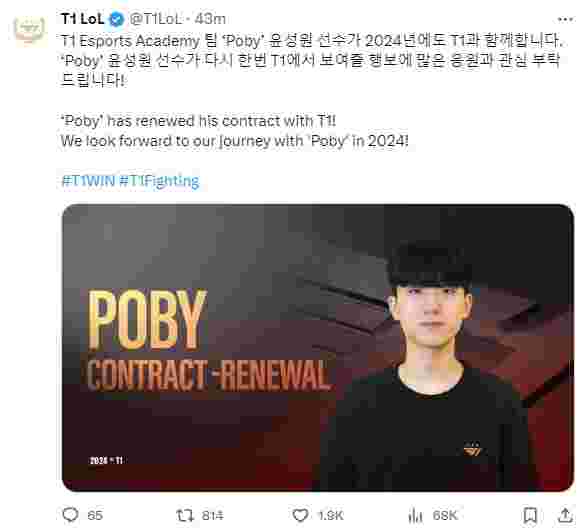Click the 68K views count
Viewport: 584px width, 530px height.
445,515
